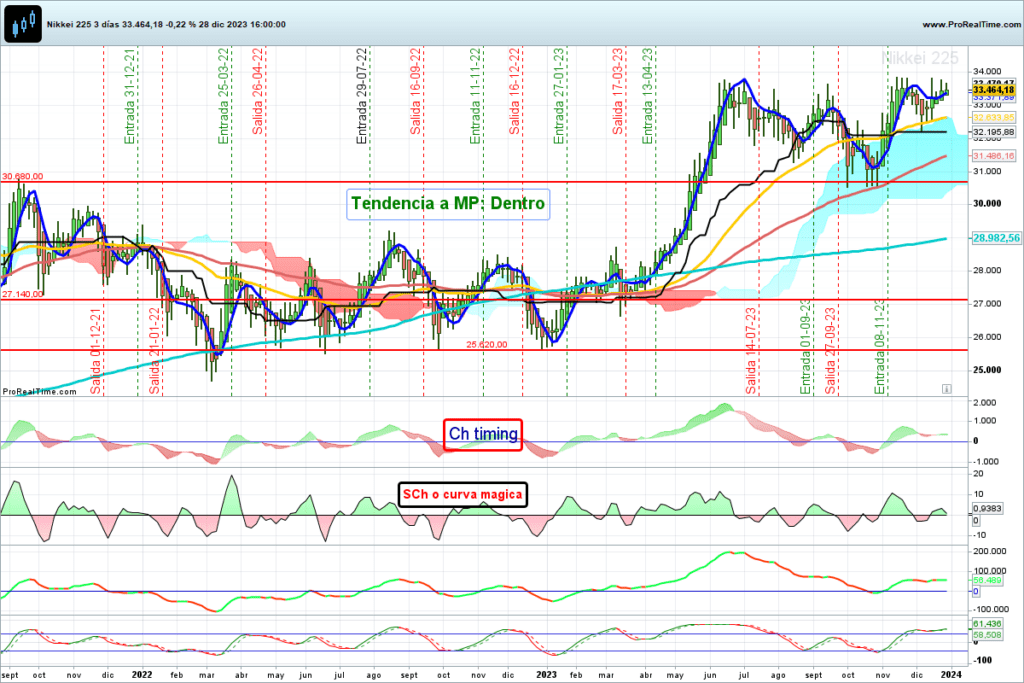
Task: Click the 61,436 oscillator value
Action: pyautogui.click(x=987, y=624)
